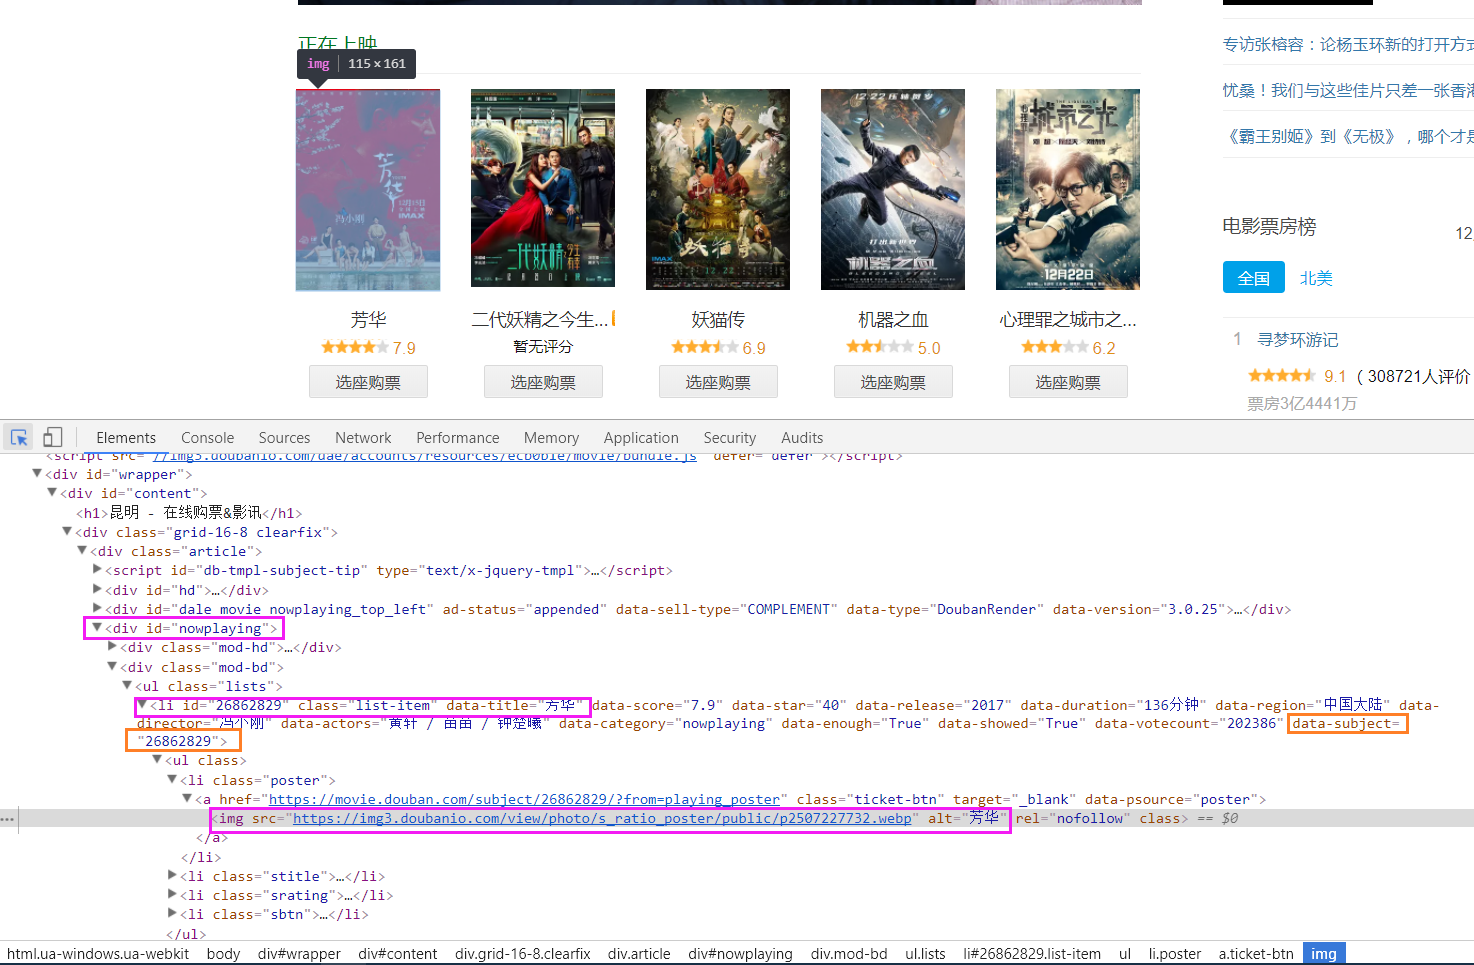
Task: Open the movie.douban.com subject href link
Action: coord(524,799)
